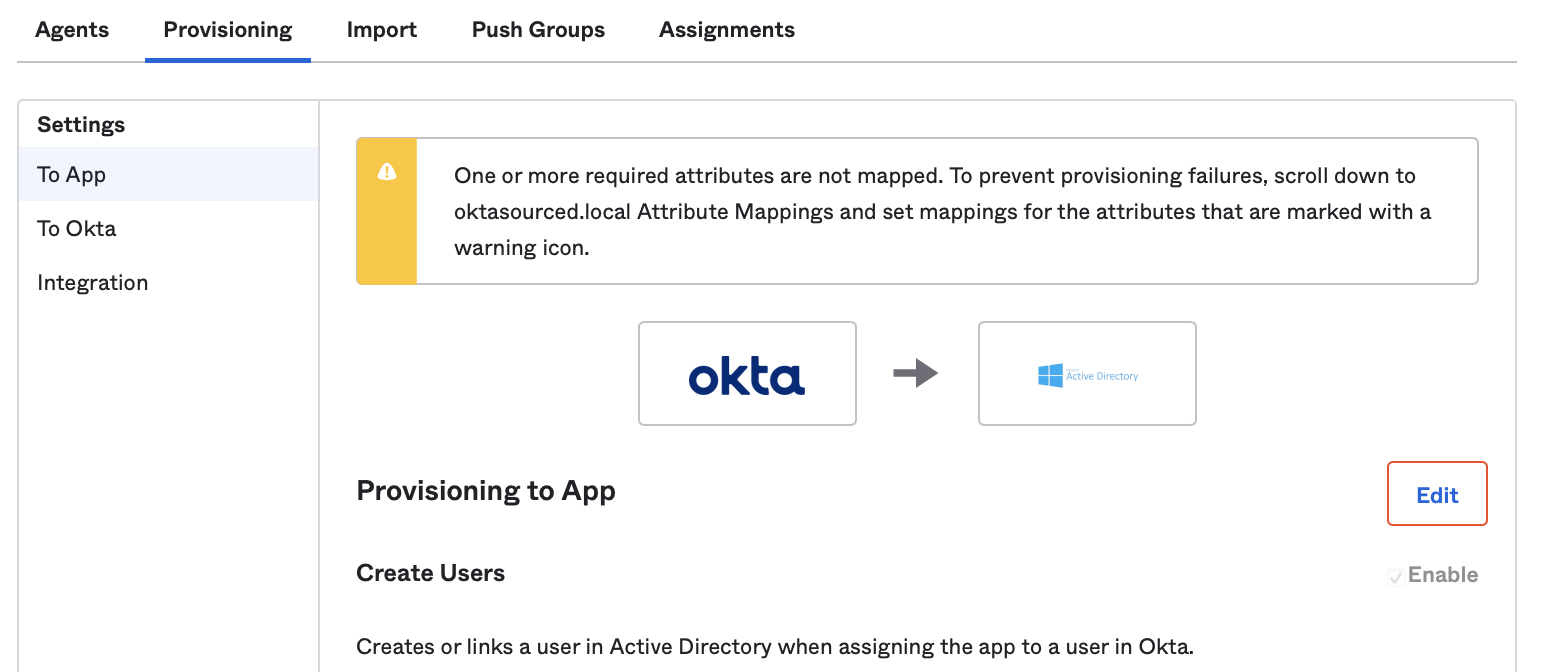Viewport: 1552px width, 672px height.
Task: Open the Assignments tab
Action: pos(727,30)
